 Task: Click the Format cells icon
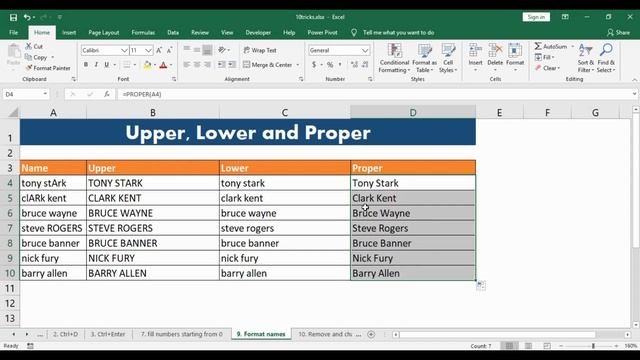515,50
